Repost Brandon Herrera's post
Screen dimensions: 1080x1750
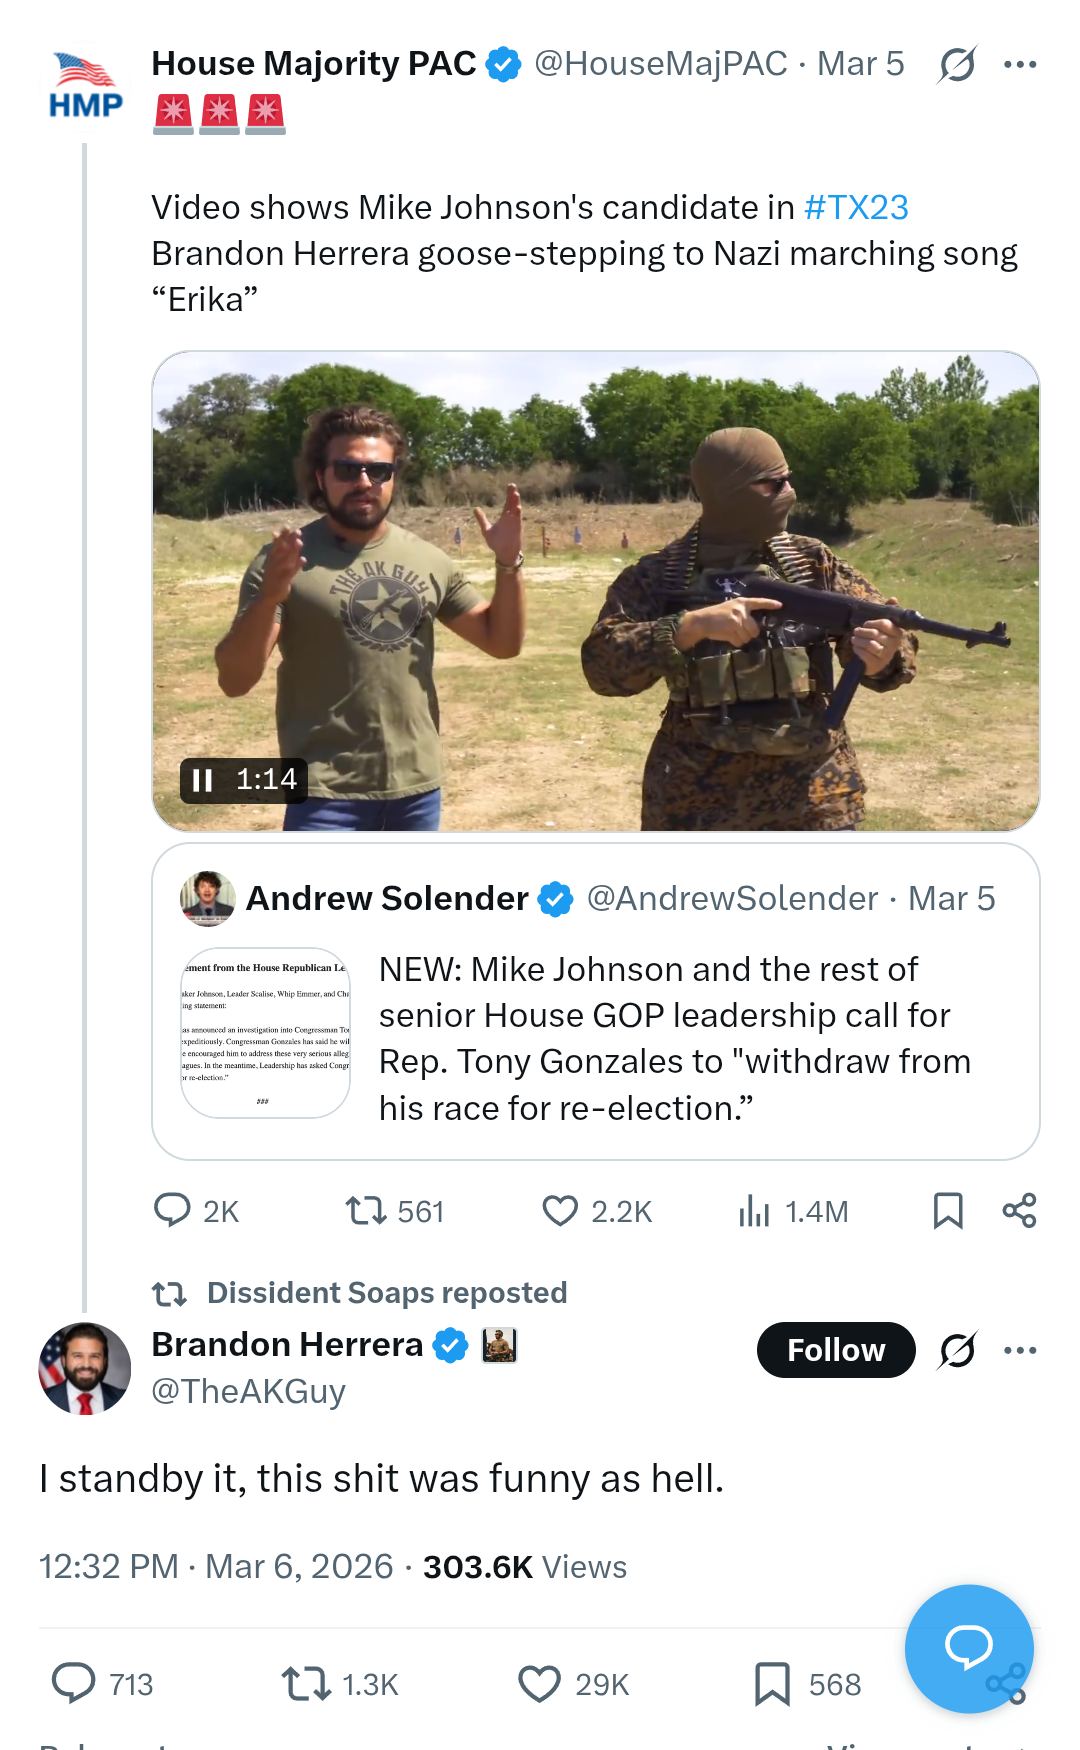tap(306, 1684)
